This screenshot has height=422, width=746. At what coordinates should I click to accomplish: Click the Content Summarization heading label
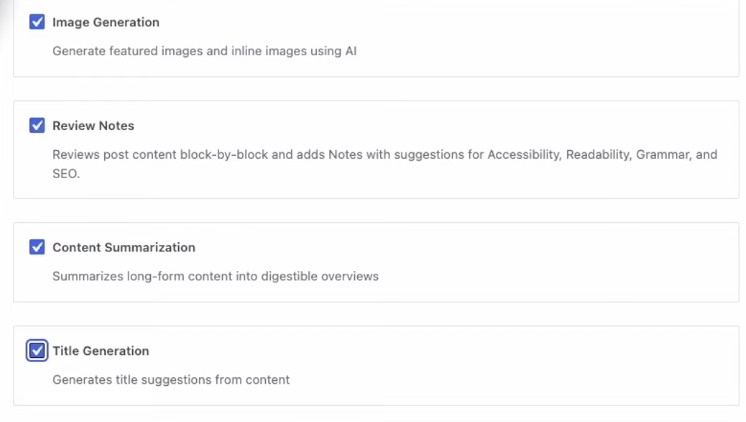click(x=123, y=247)
